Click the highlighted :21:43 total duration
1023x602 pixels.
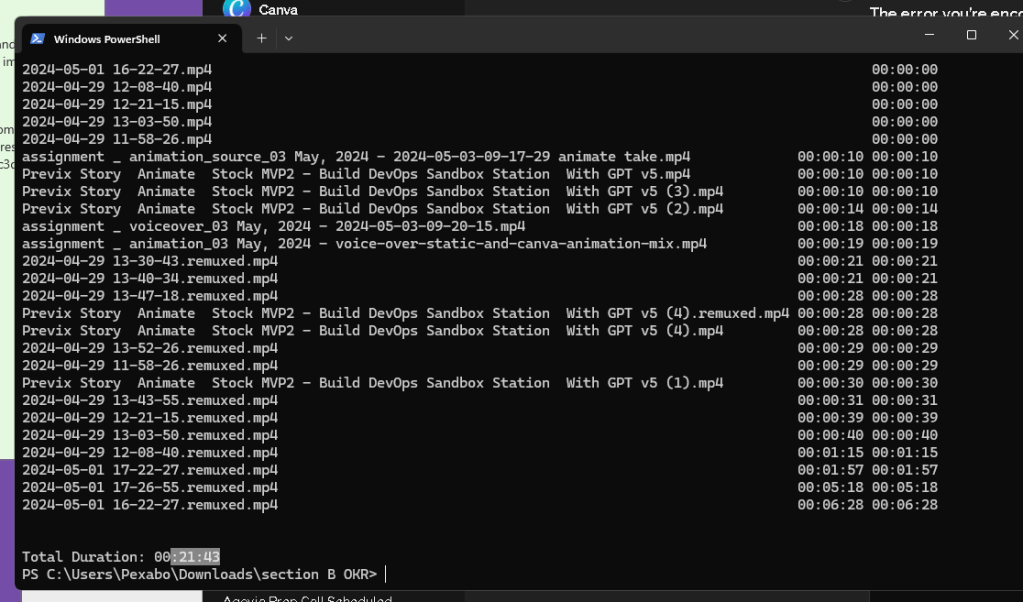195,557
